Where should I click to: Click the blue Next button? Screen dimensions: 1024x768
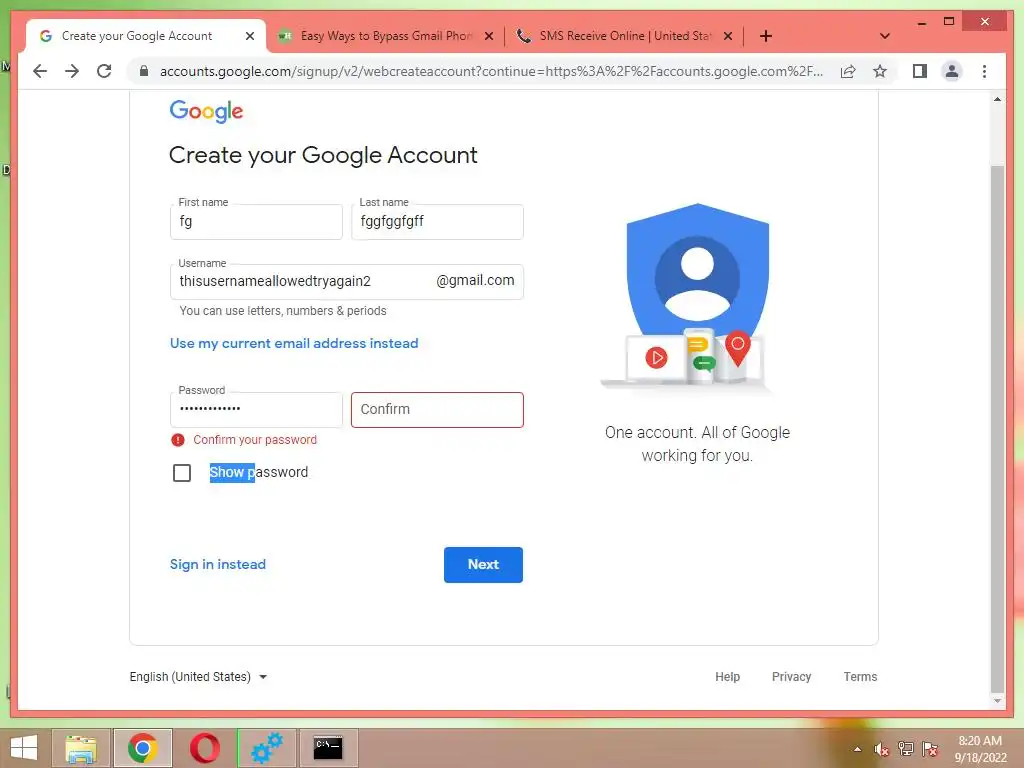coord(483,565)
